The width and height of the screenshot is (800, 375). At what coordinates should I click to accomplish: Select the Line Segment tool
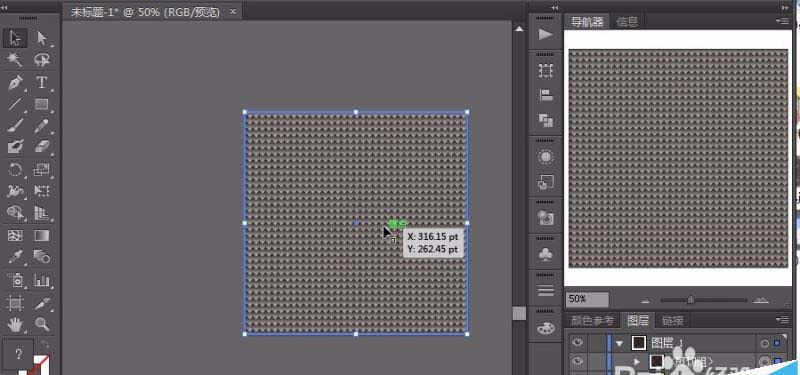pyautogui.click(x=15, y=105)
